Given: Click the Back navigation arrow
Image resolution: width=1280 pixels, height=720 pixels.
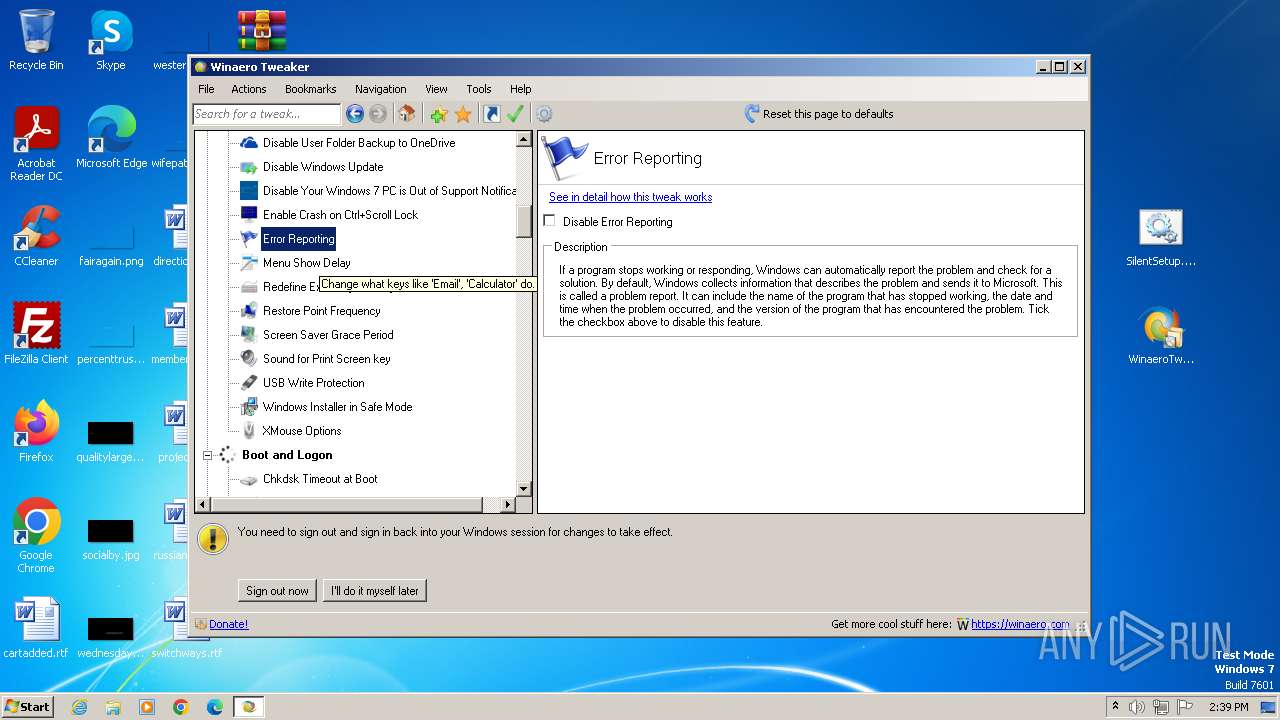Looking at the screenshot, I should tap(354, 114).
